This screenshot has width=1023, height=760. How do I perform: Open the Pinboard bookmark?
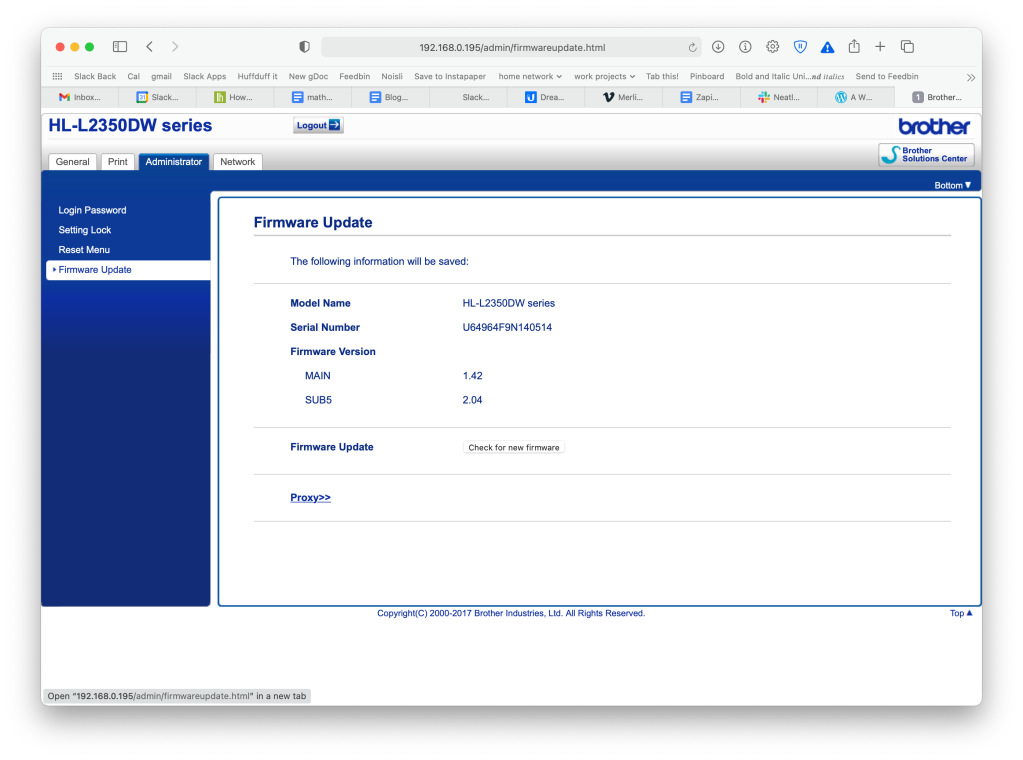pos(707,76)
